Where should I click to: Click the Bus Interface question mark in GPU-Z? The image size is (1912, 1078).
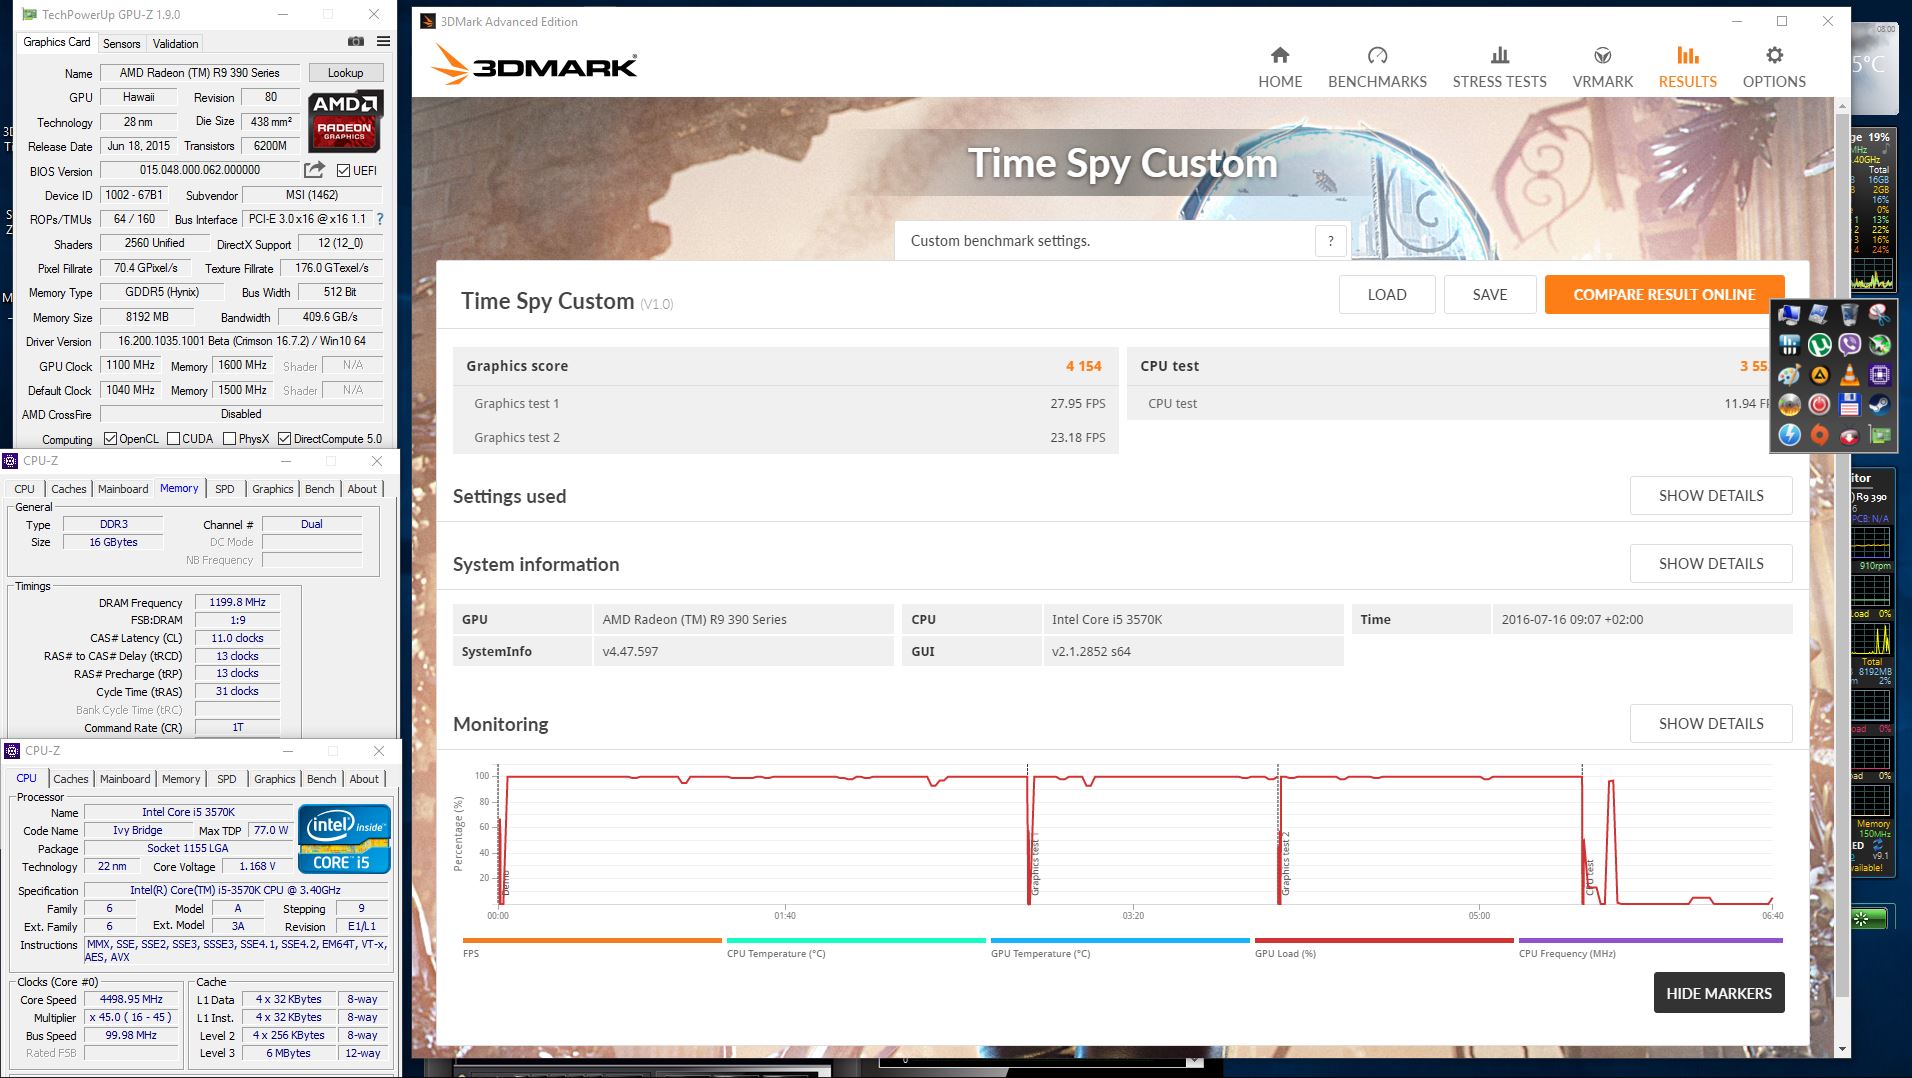coord(380,219)
